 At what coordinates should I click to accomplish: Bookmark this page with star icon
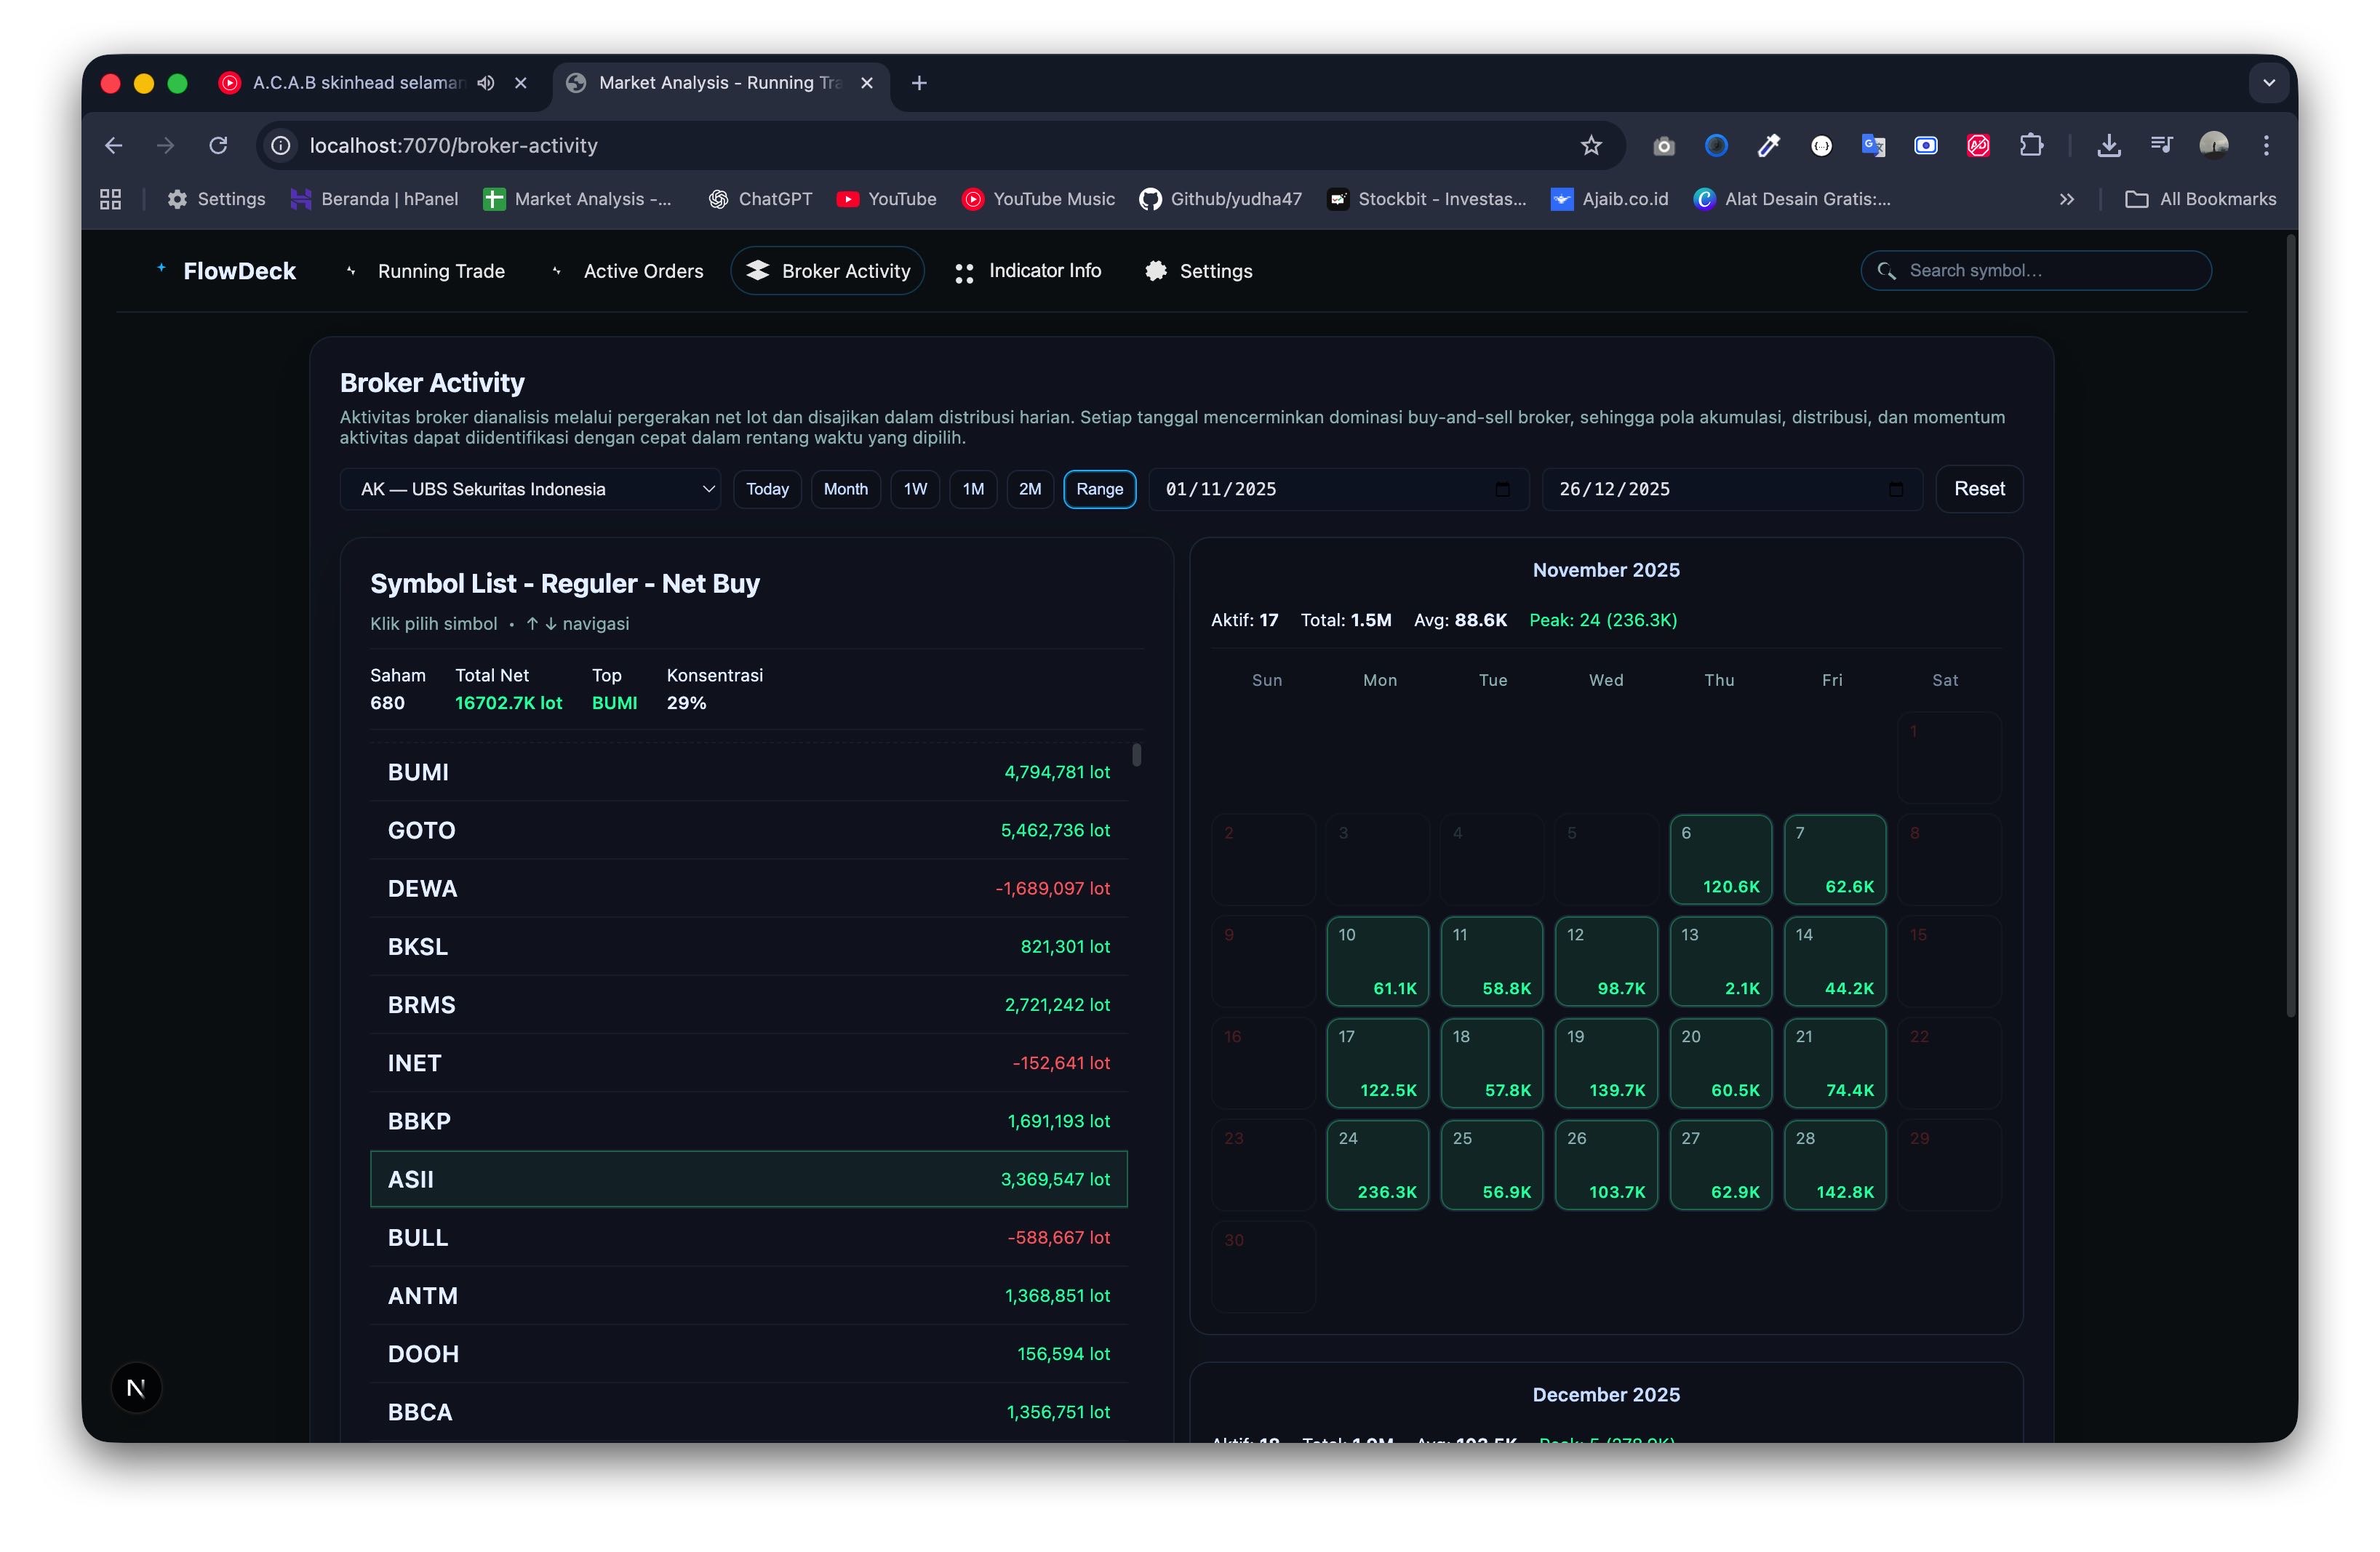click(x=1591, y=146)
